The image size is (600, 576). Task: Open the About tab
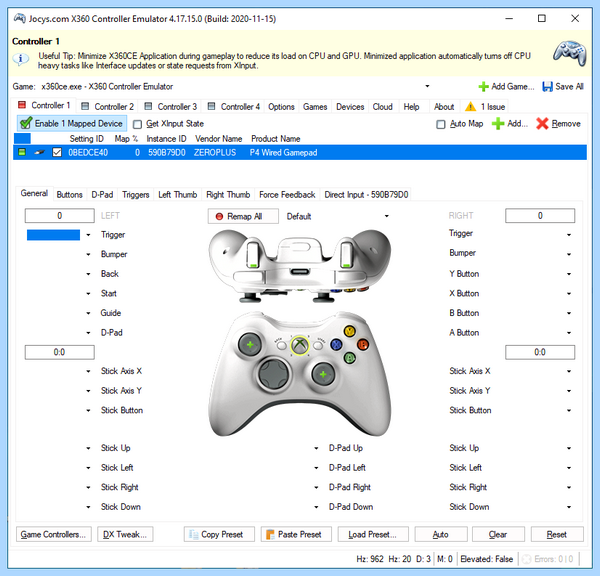coord(444,107)
